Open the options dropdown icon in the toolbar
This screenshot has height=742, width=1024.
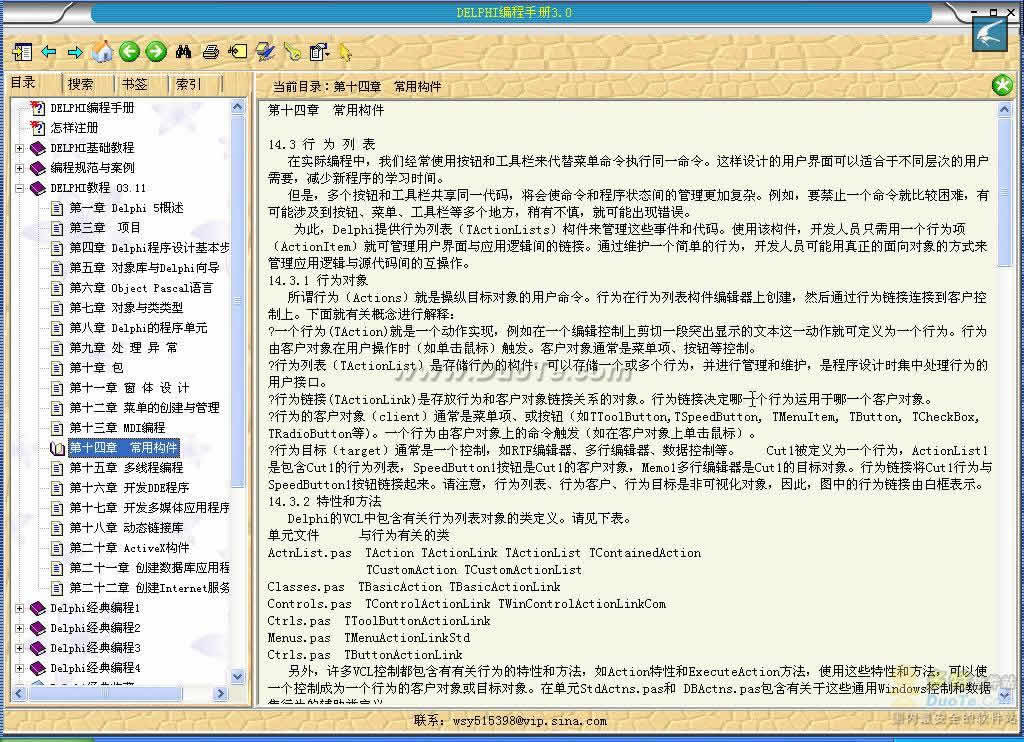coord(319,52)
